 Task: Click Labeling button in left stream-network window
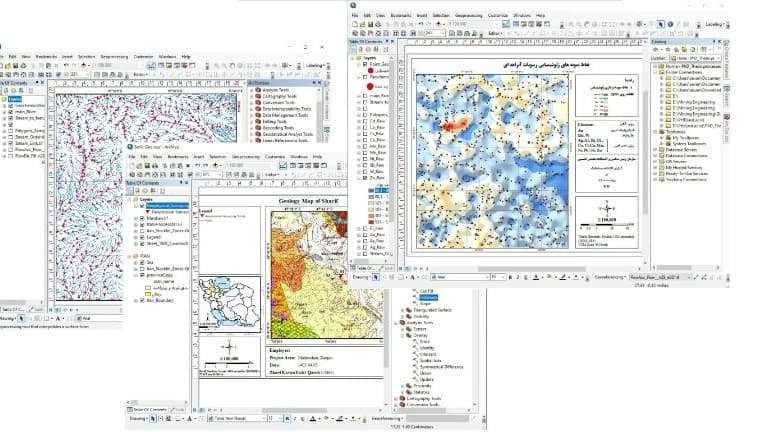(x=315, y=65)
